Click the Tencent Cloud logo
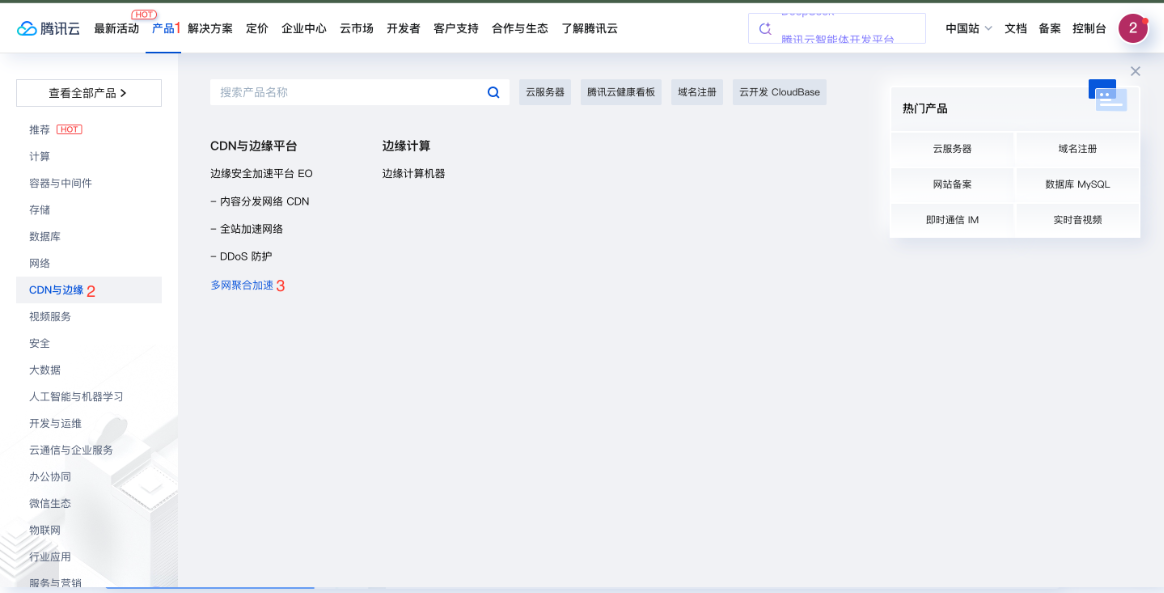 (48, 28)
